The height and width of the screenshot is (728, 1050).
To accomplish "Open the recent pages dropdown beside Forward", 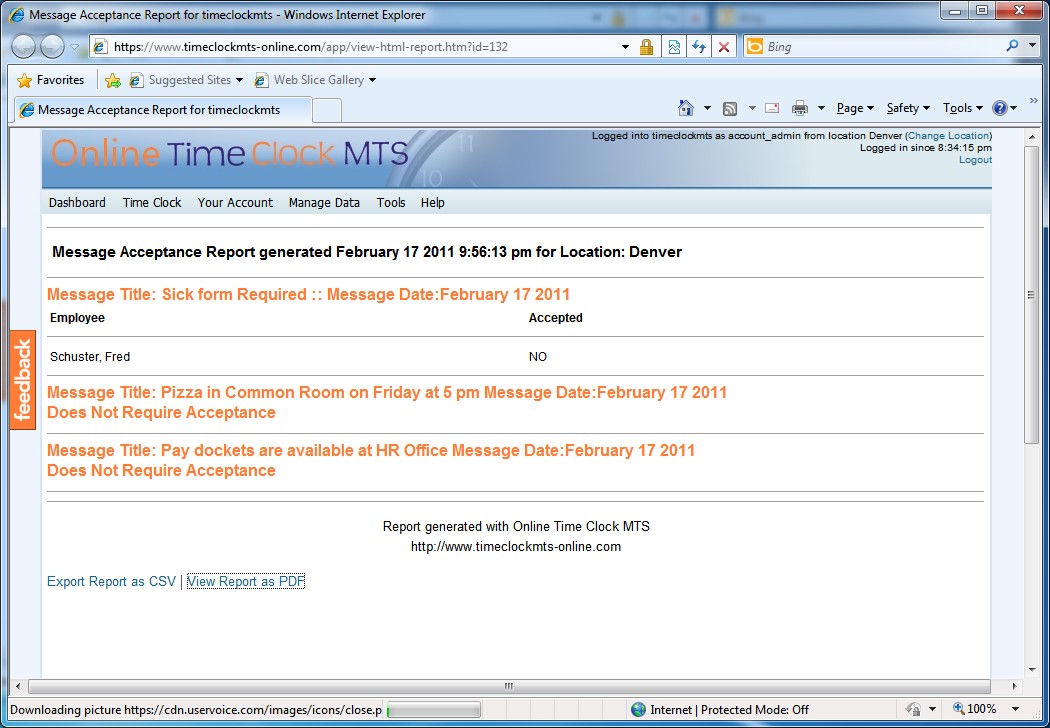I will click(74, 47).
